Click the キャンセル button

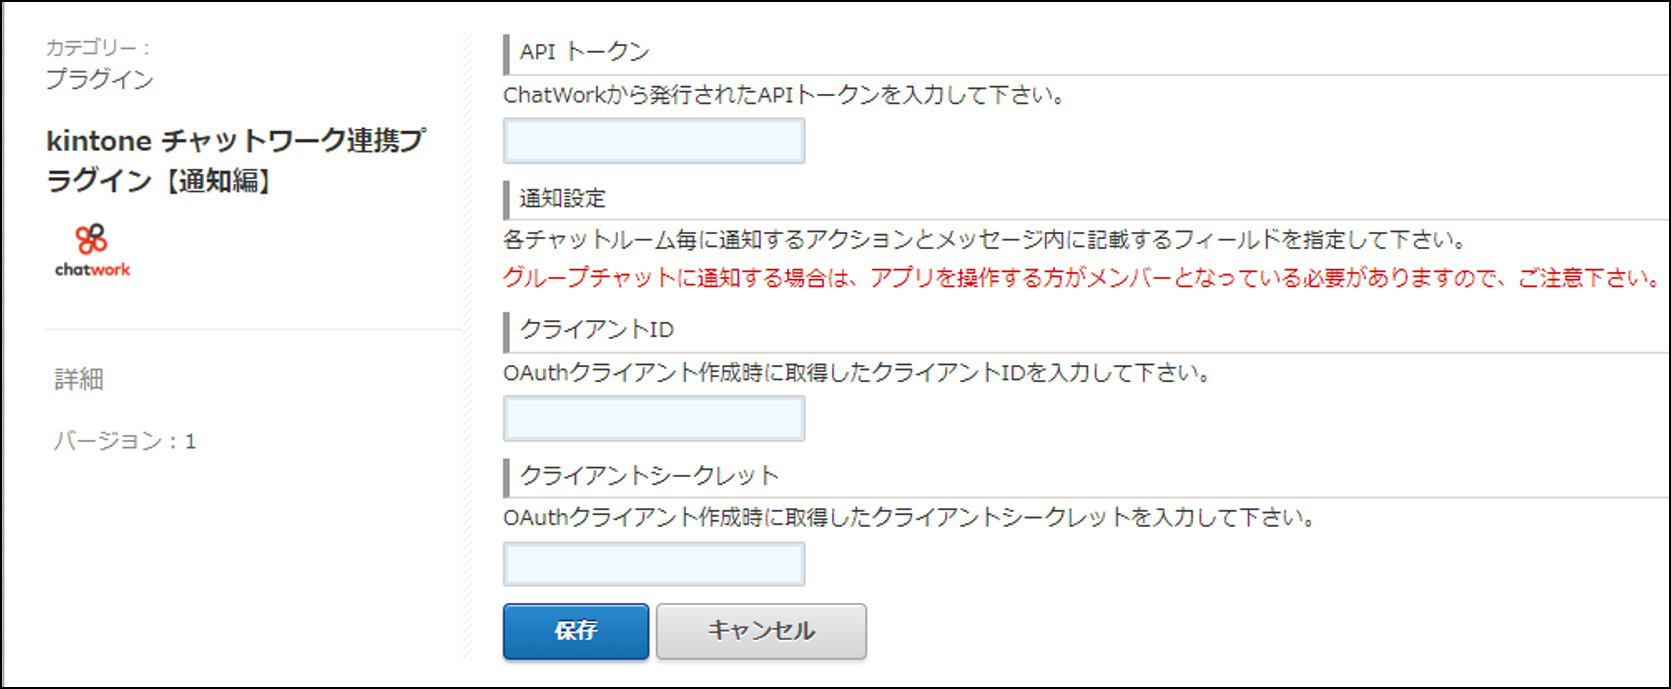(761, 631)
